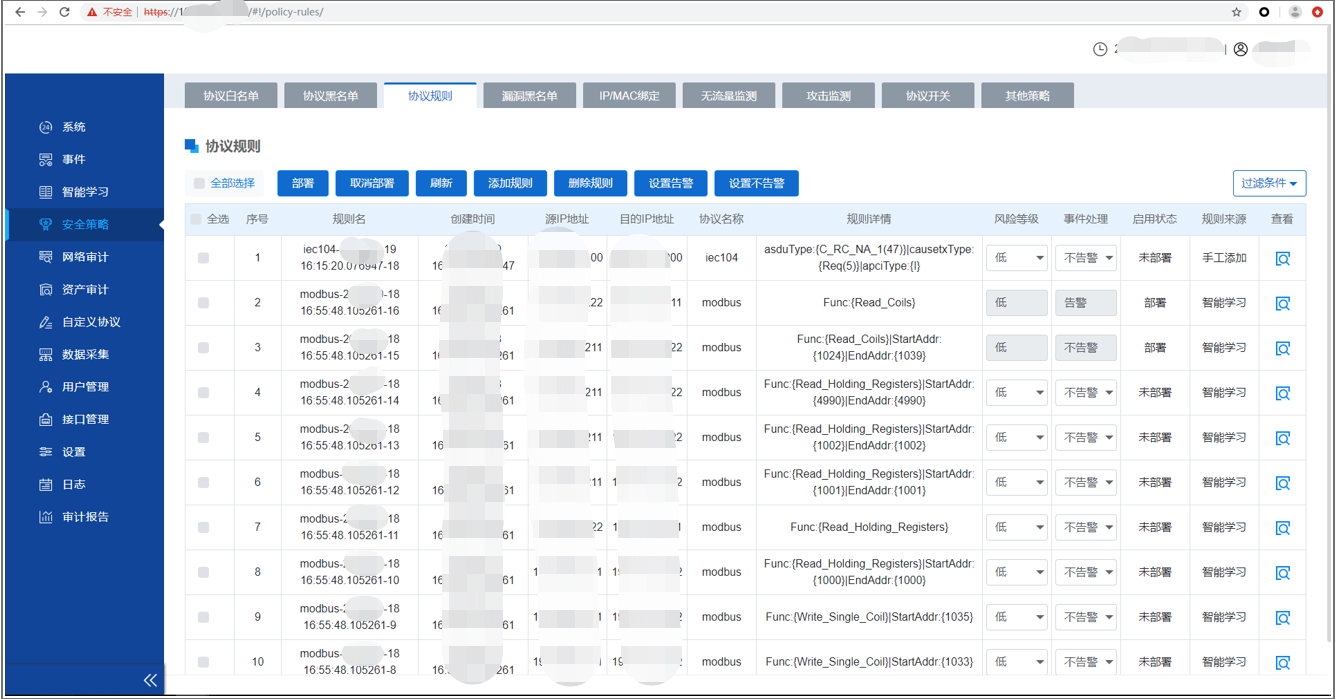Select checkbox for rule row 4

[203, 393]
